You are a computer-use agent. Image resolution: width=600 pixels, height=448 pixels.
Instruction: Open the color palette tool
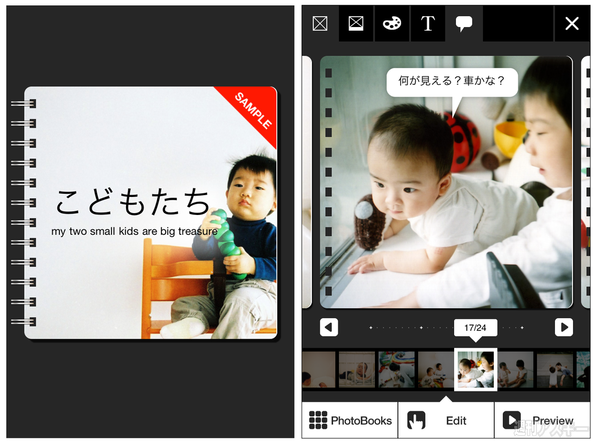pos(392,23)
